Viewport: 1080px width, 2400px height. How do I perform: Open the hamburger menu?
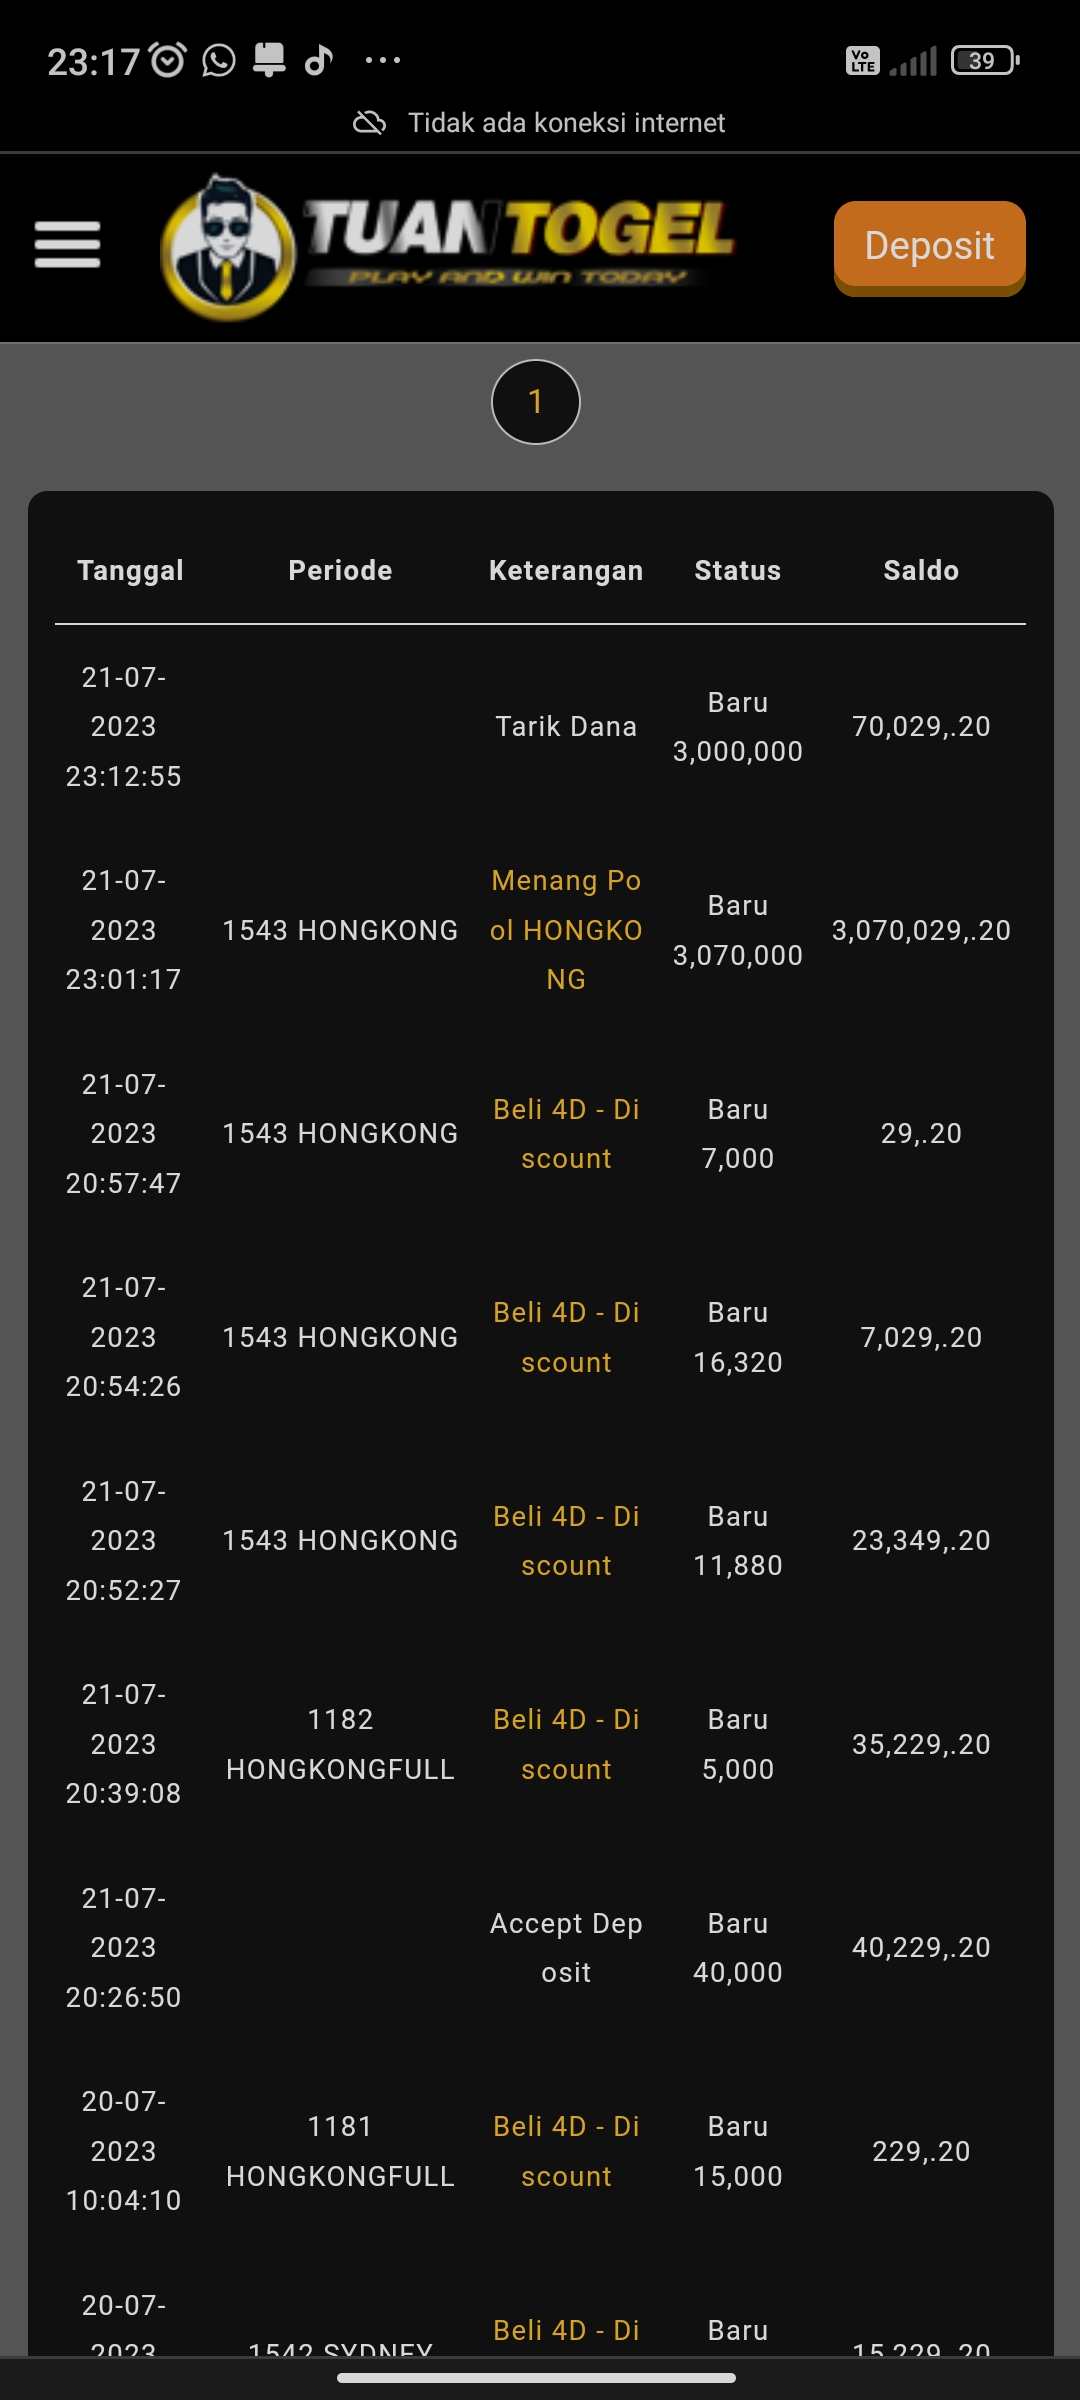pos(67,245)
